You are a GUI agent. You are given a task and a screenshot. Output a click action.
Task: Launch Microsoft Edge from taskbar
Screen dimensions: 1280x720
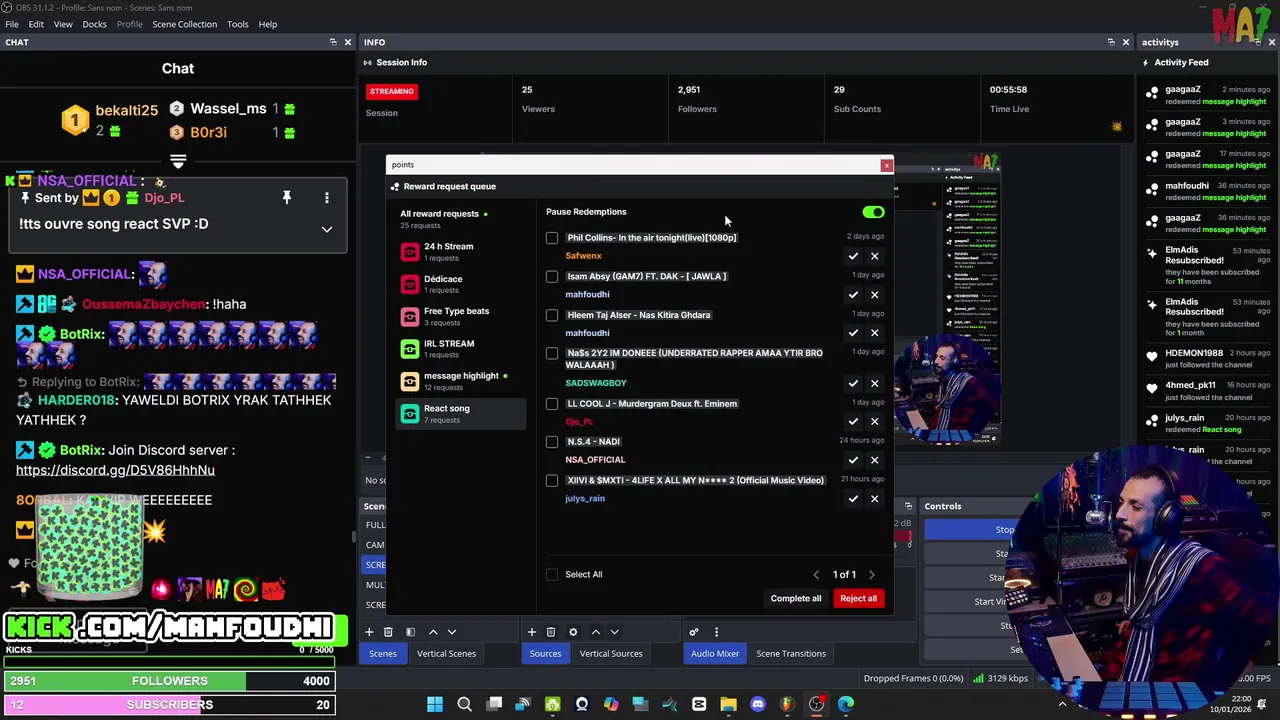tap(846, 705)
